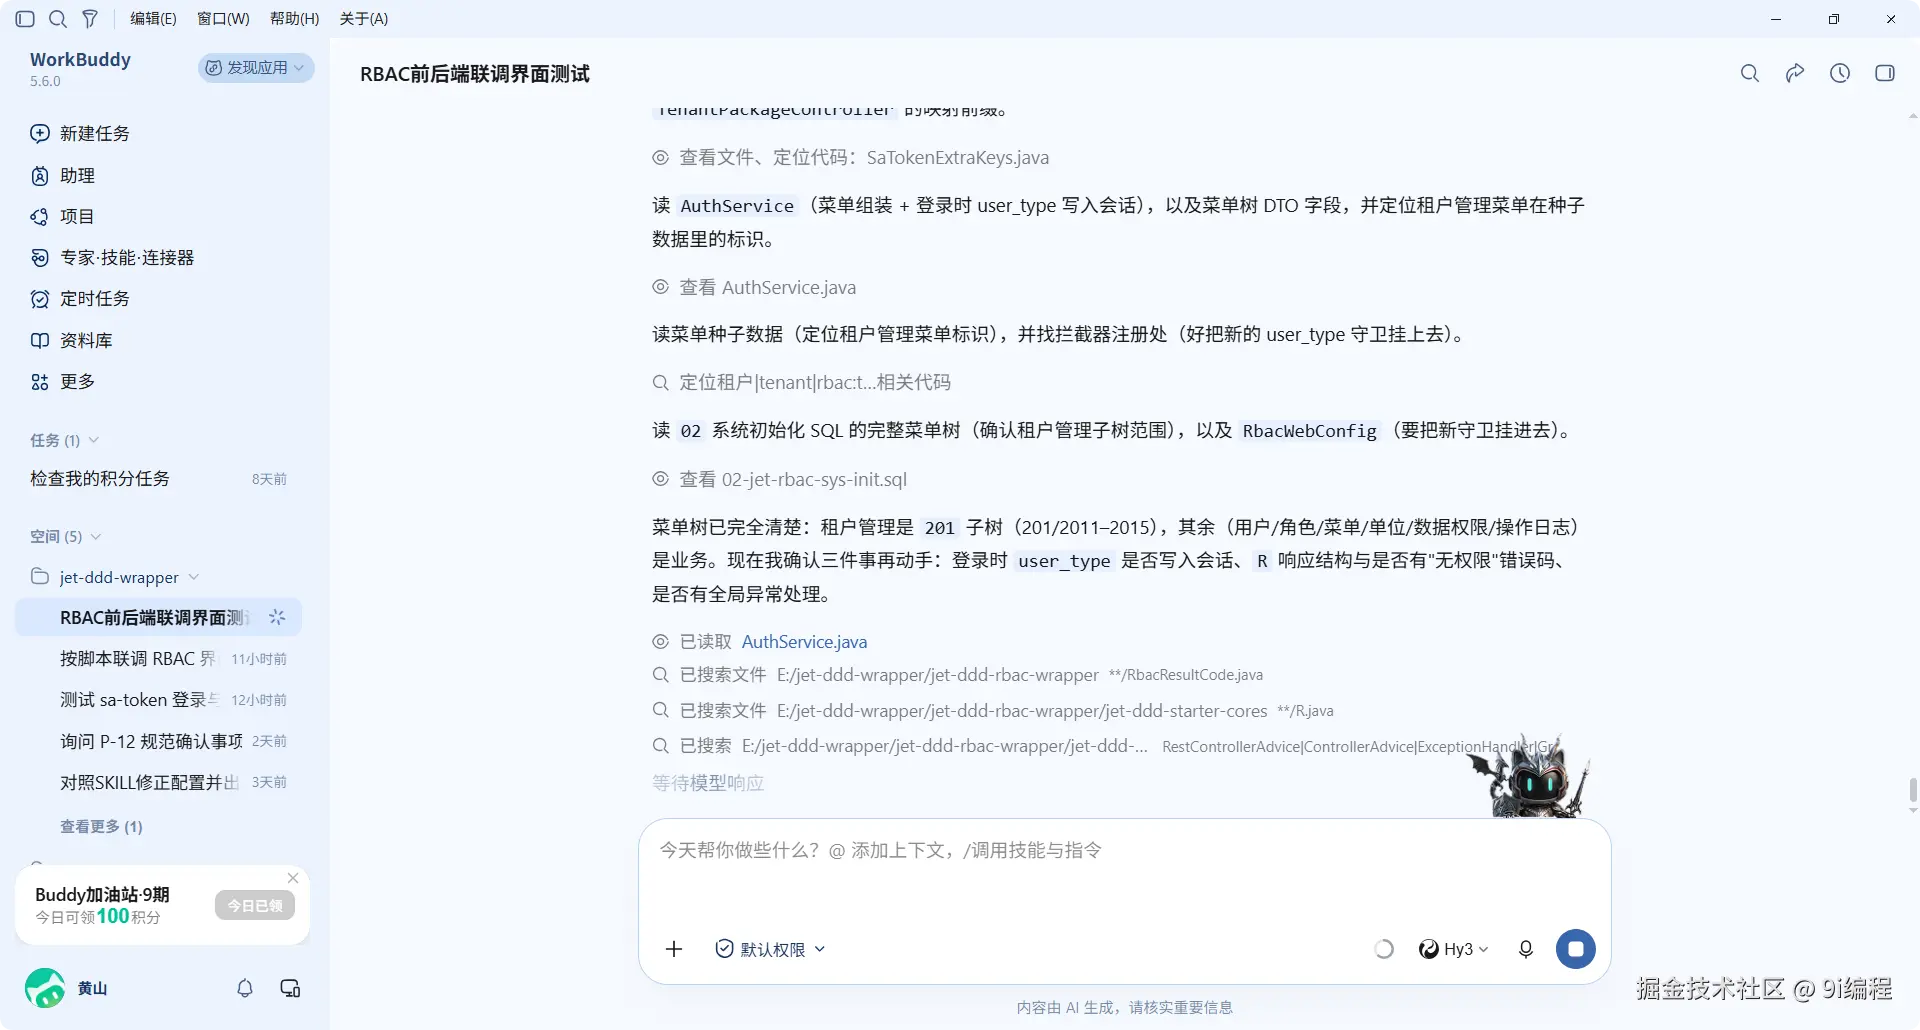Open the 按脚本联调 RBAC conversation
Viewport: 1920px width, 1030px height.
pyautogui.click(x=158, y=659)
